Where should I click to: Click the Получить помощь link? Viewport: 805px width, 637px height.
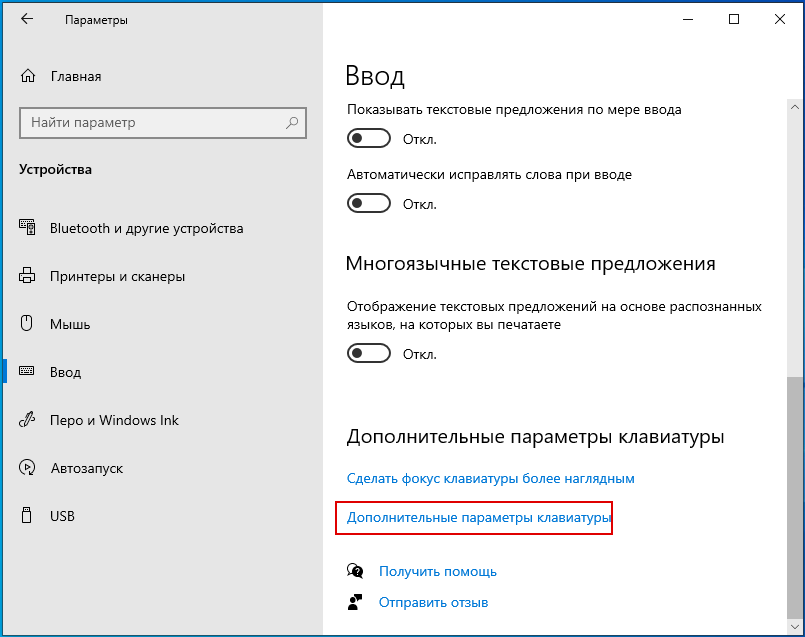pyautogui.click(x=437, y=571)
